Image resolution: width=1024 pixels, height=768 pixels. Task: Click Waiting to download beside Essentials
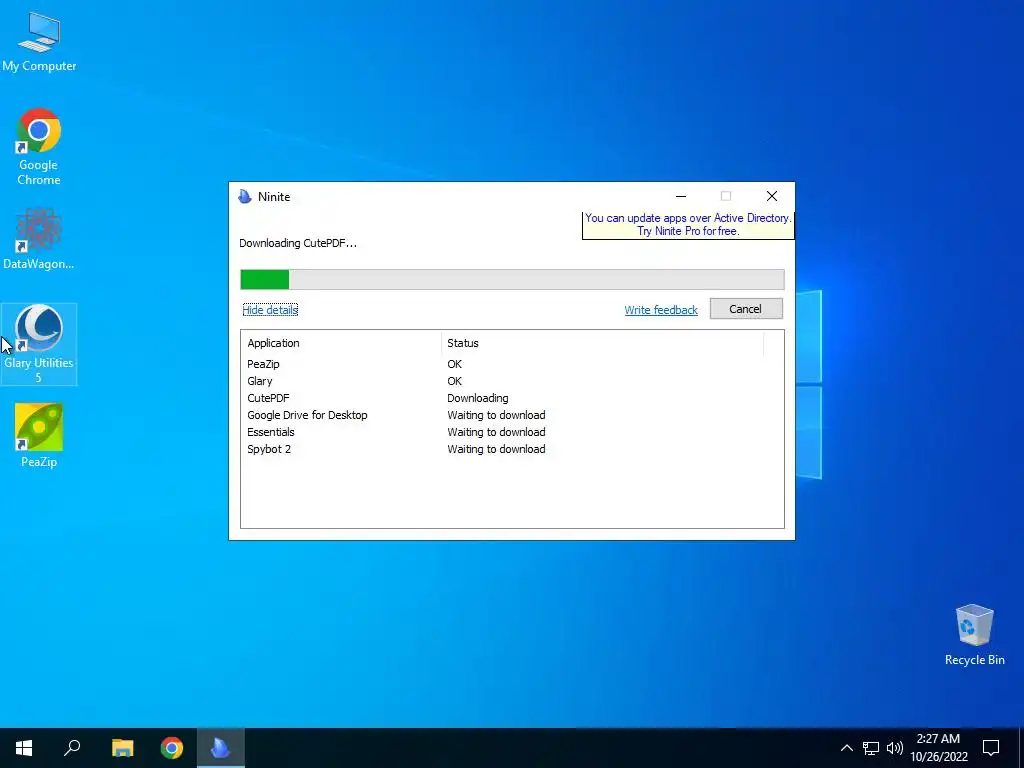pyautogui.click(x=496, y=432)
